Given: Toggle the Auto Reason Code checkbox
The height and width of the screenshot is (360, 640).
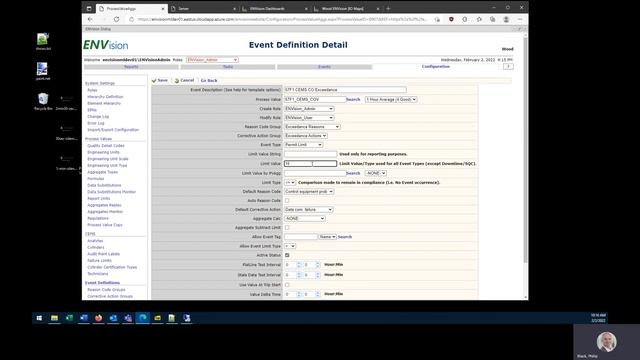Looking at the screenshot, I should (287, 200).
